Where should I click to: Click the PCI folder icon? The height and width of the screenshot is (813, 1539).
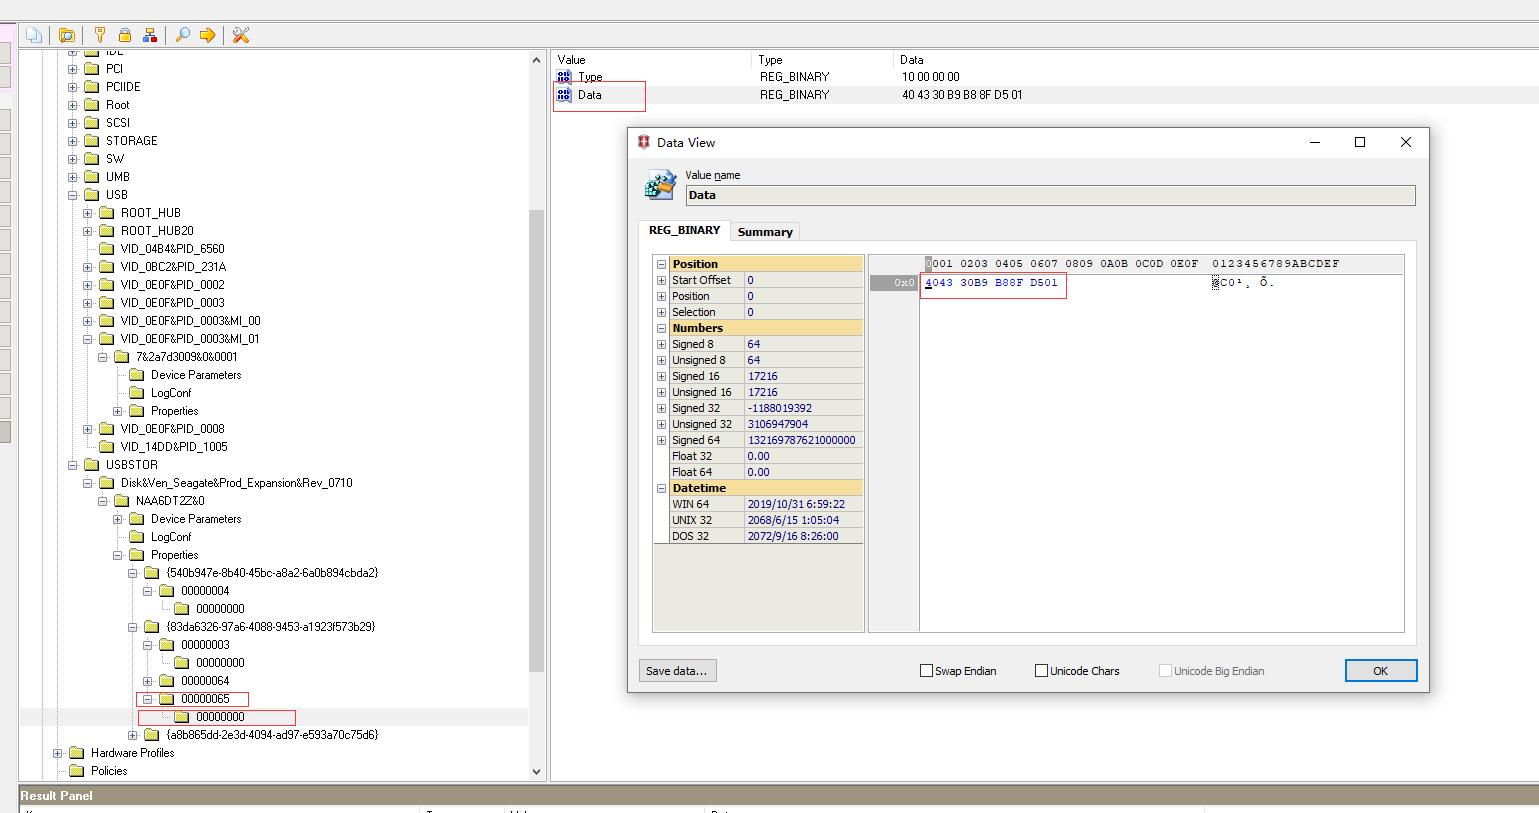point(92,69)
